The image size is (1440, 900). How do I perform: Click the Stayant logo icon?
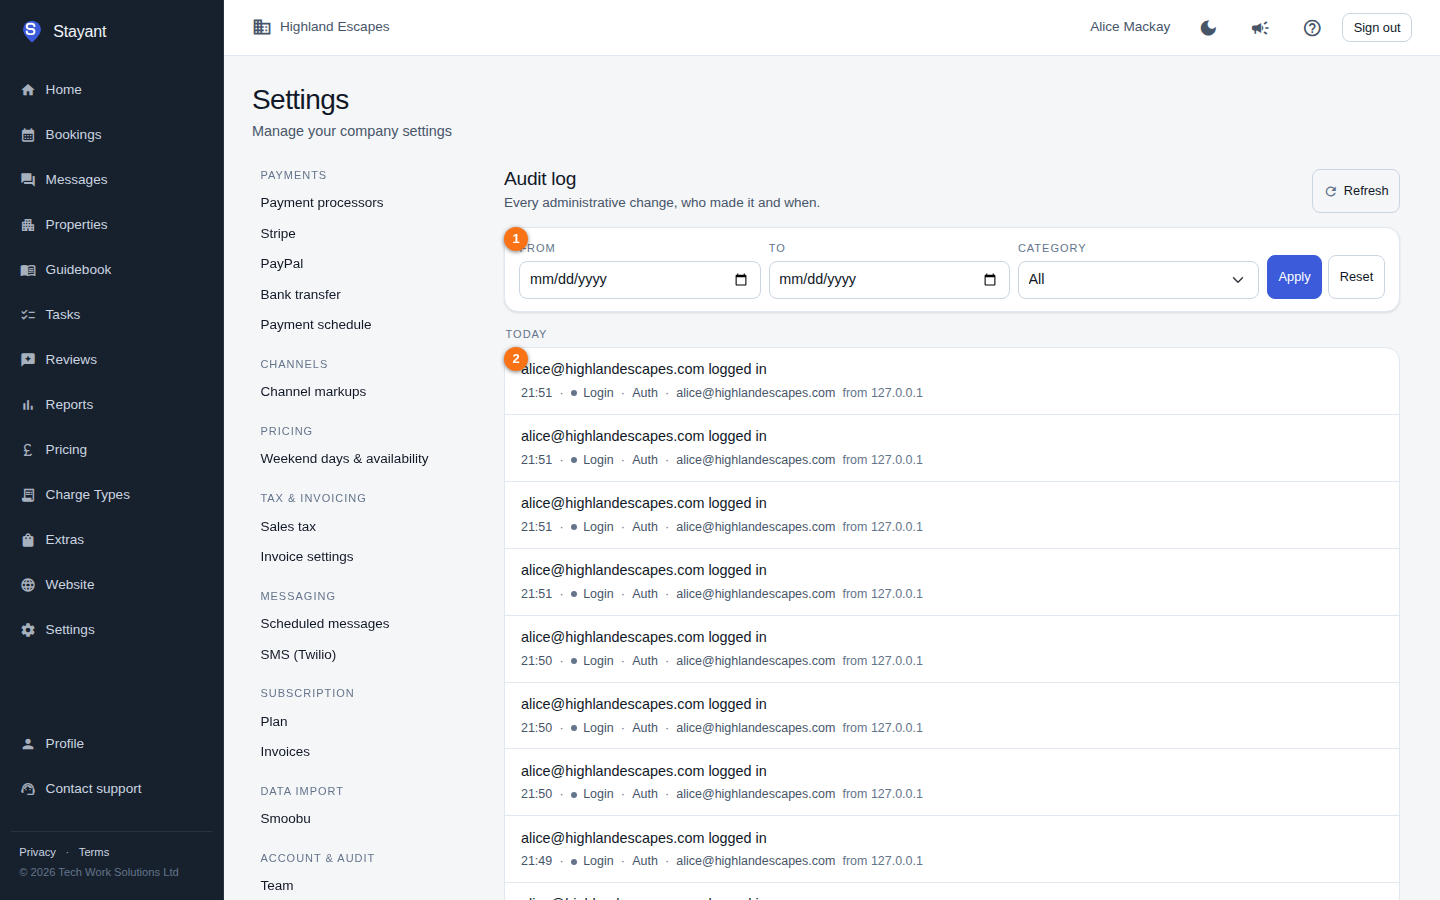pos(31,31)
